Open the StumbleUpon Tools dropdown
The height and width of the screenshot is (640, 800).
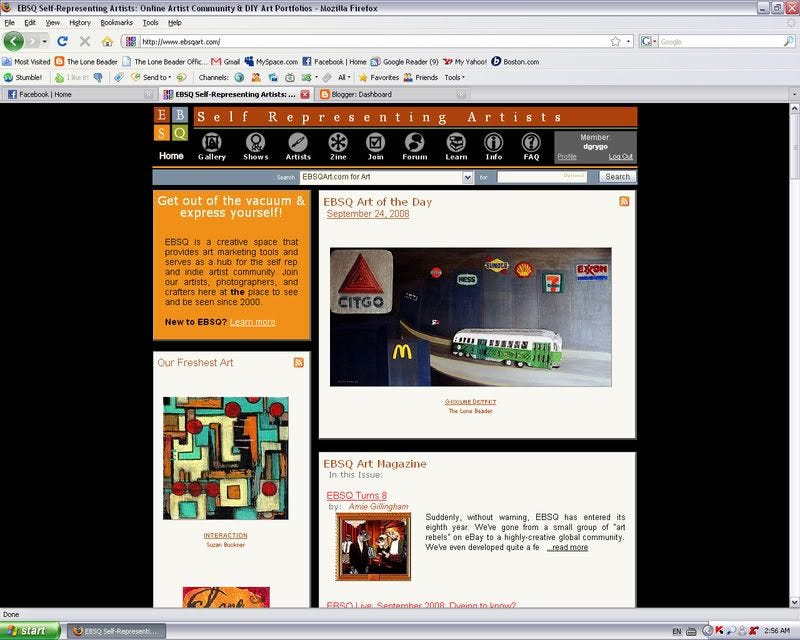454,78
